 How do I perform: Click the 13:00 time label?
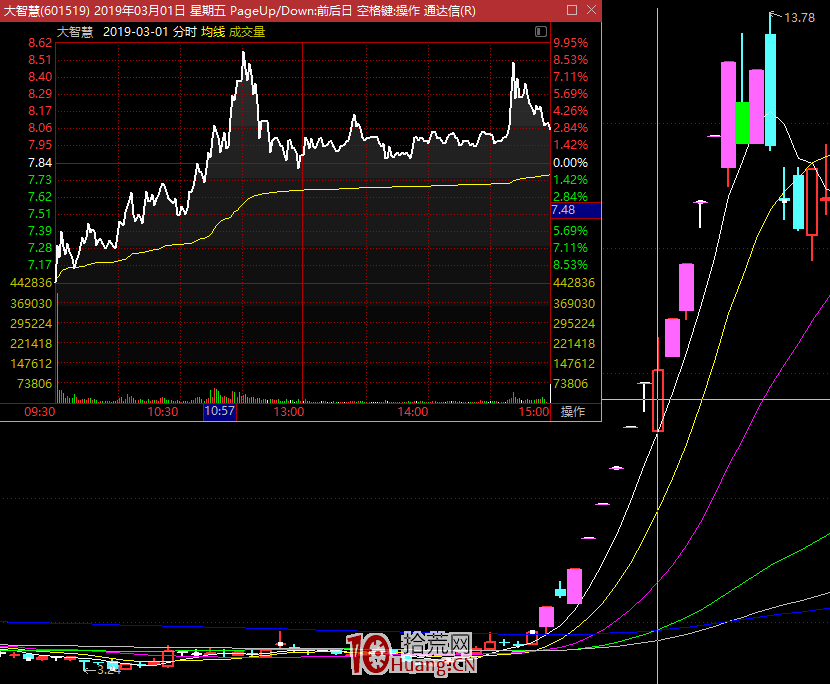pyautogui.click(x=289, y=411)
